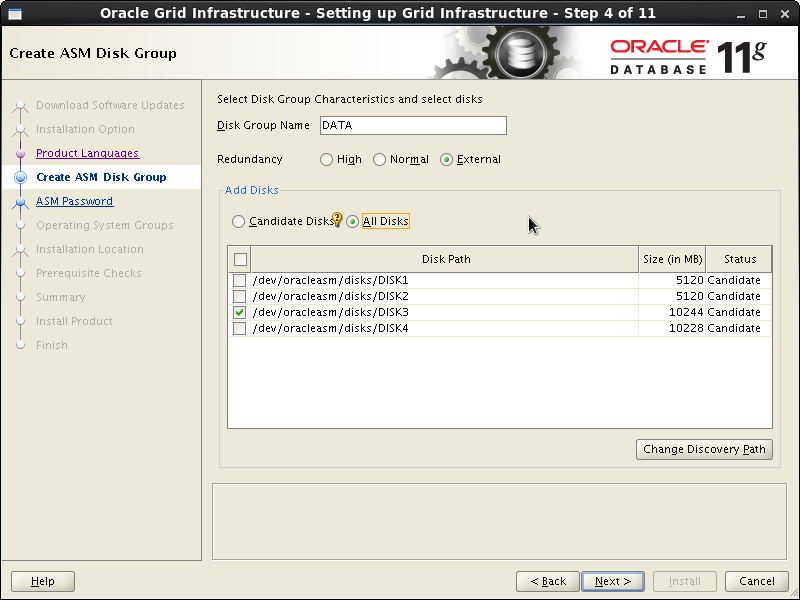Click the 10244 size value for DISK3
The height and width of the screenshot is (600, 800).
(x=686, y=312)
